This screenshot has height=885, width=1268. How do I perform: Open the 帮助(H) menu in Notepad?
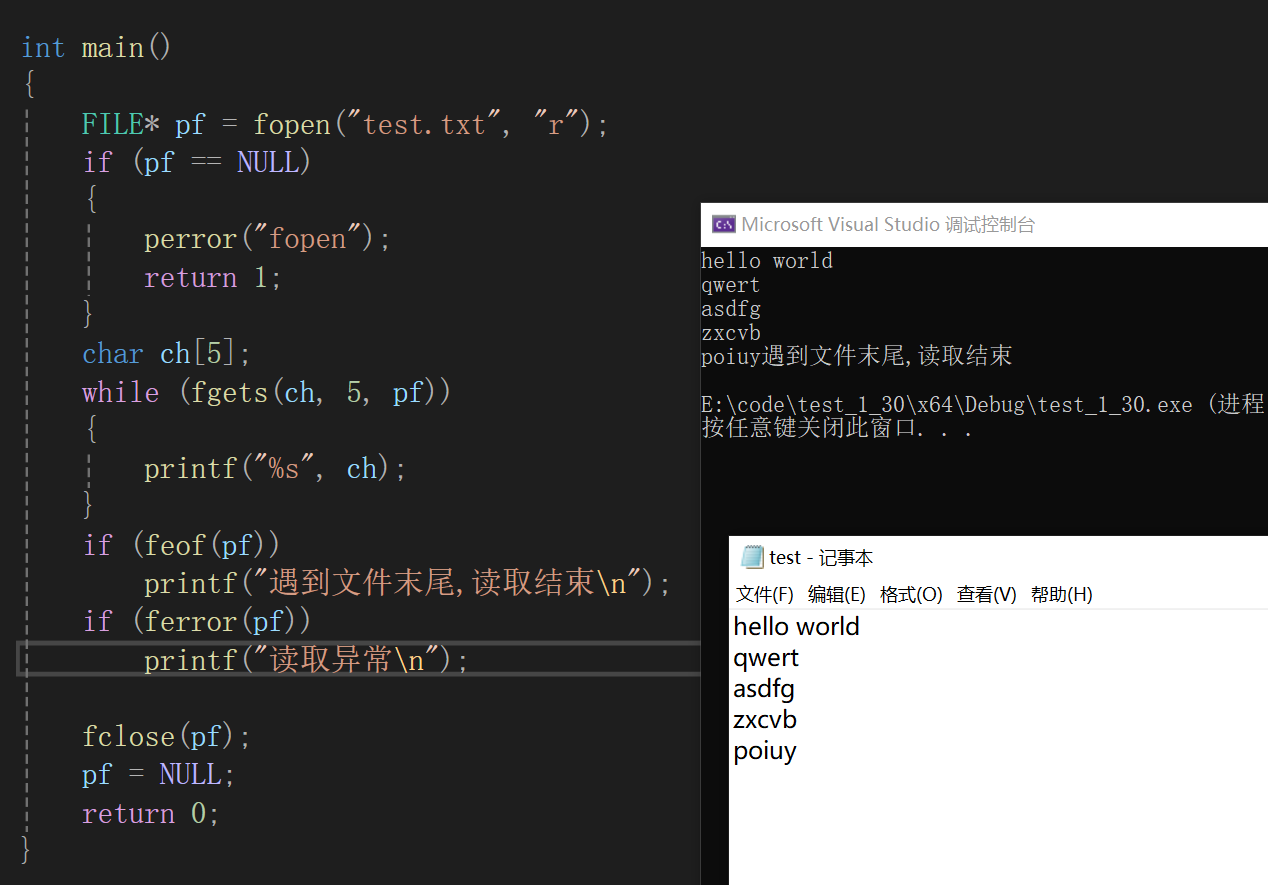[1061, 594]
